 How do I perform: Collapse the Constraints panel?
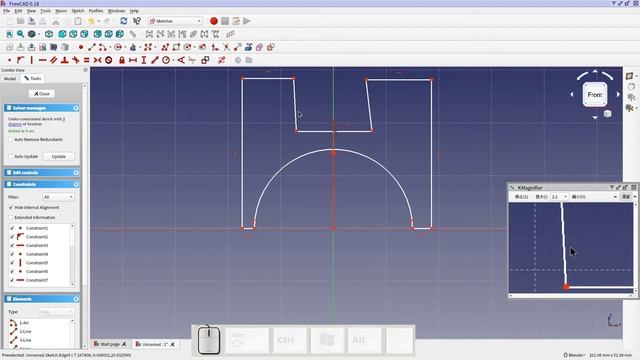[76, 184]
